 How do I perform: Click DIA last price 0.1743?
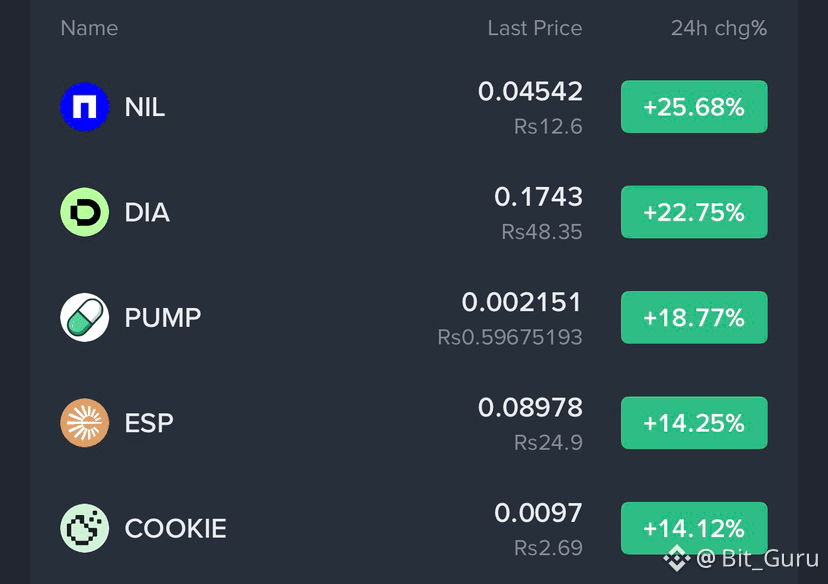pos(538,197)
